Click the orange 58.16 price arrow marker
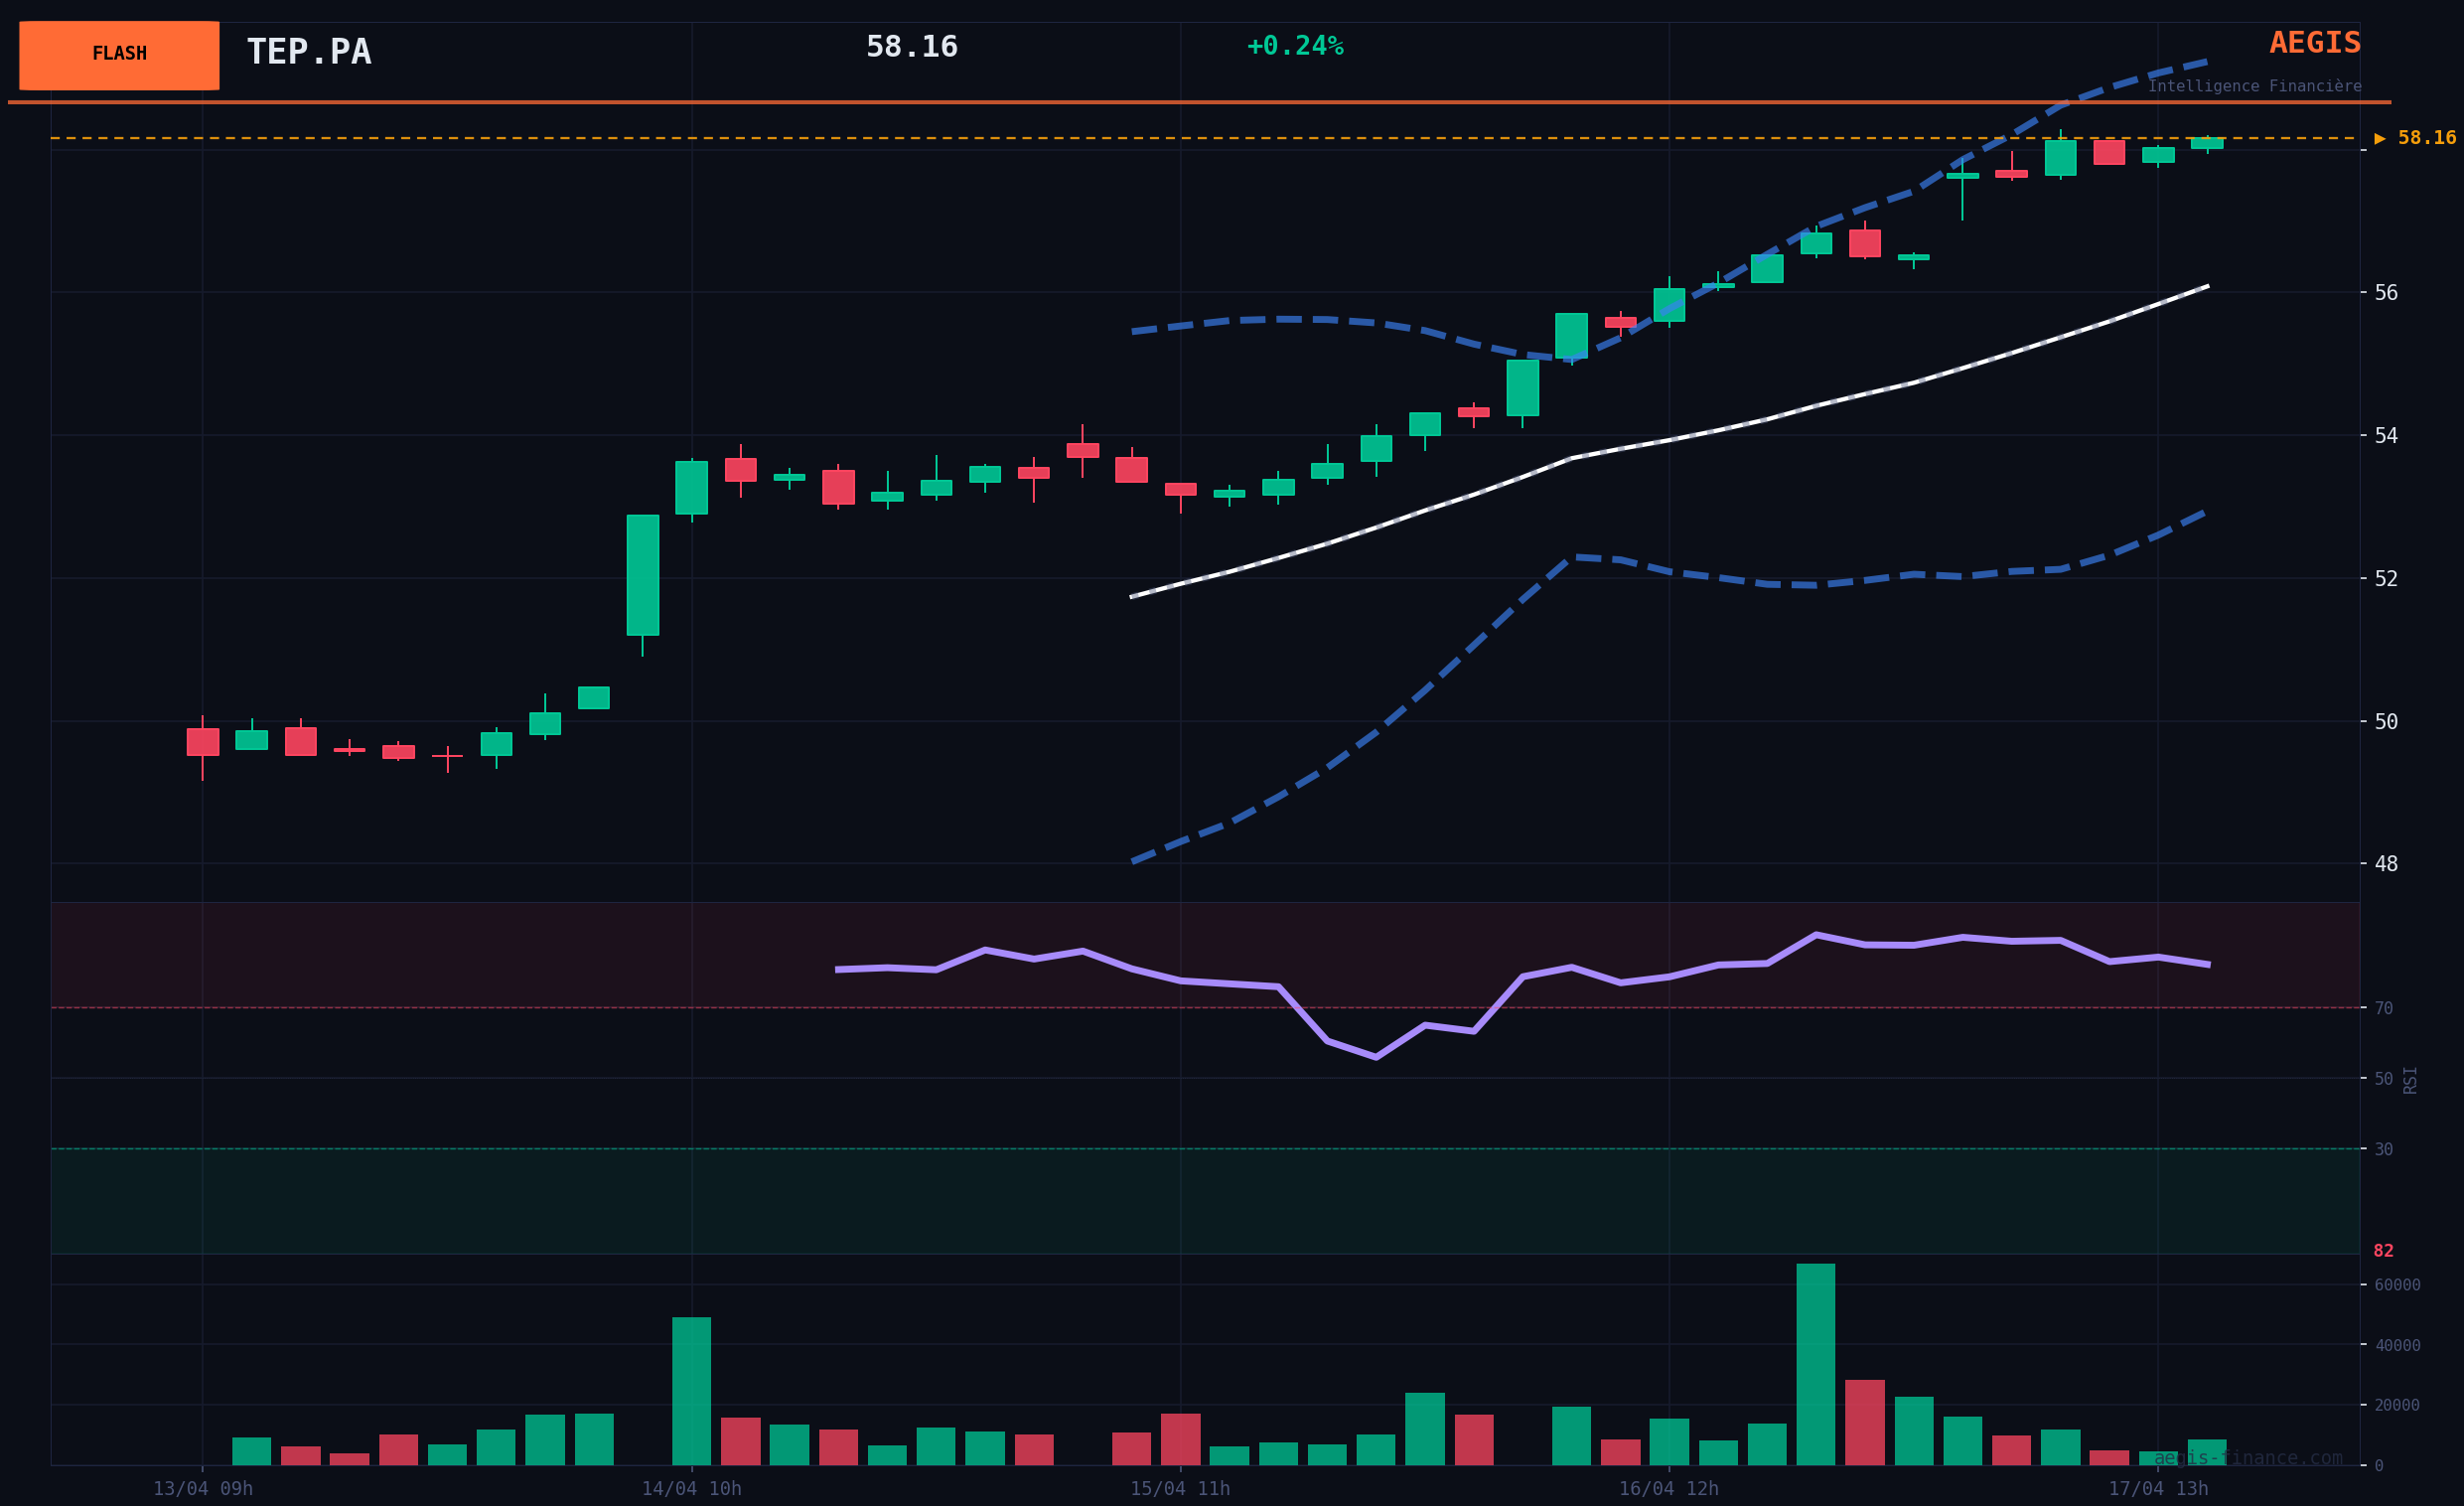 pyautogui.click(x=2414, y=138)
